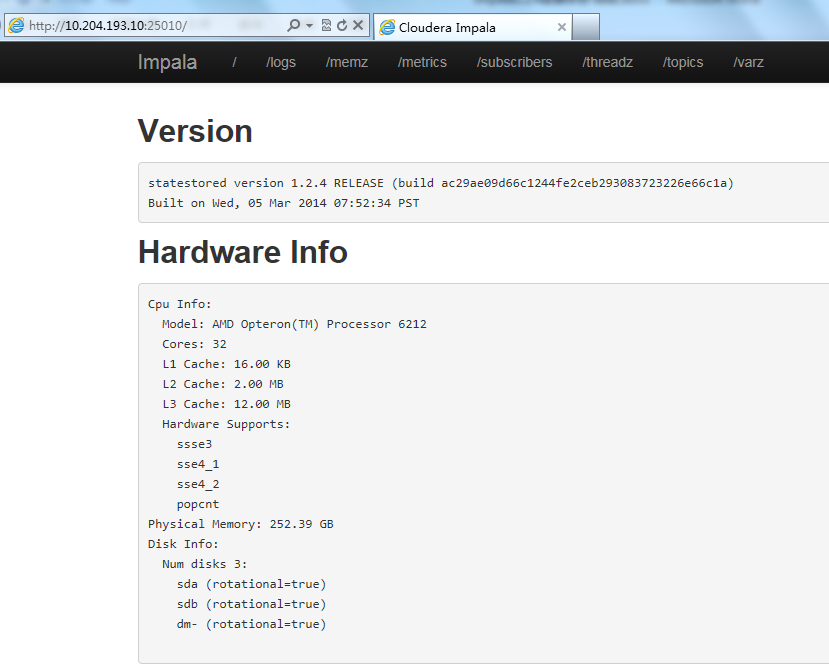Close the Cloudera Impala tab
This screenshot has height=667, width=829.
(561, 27)
